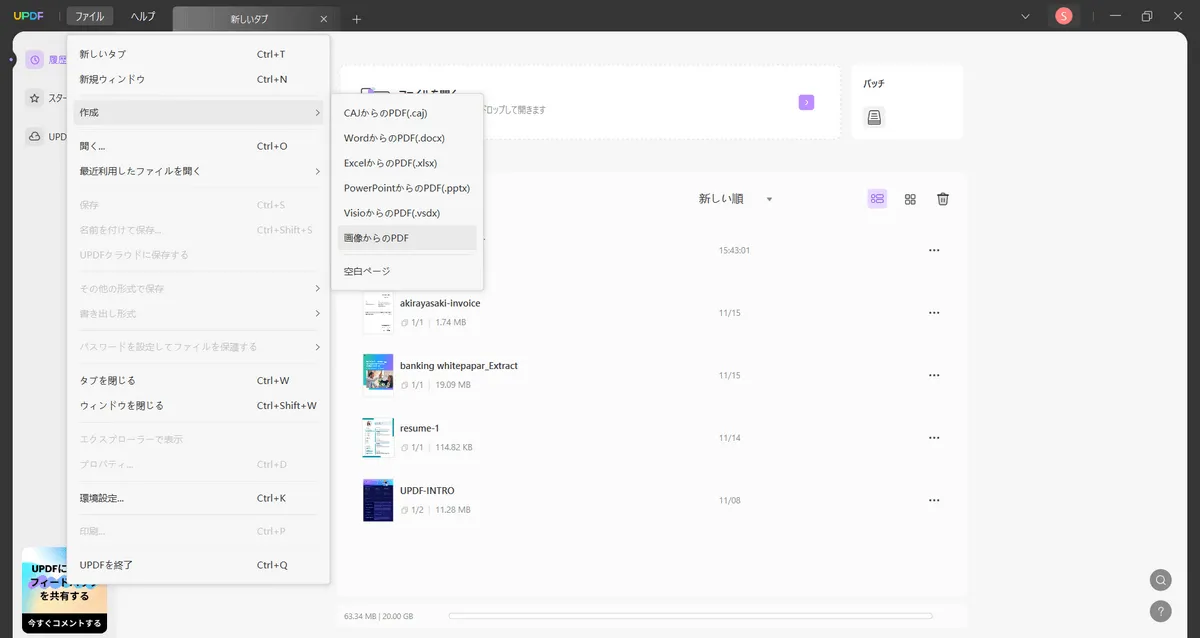Select 新規ウィンドウ menu entry

coord(198,79)
